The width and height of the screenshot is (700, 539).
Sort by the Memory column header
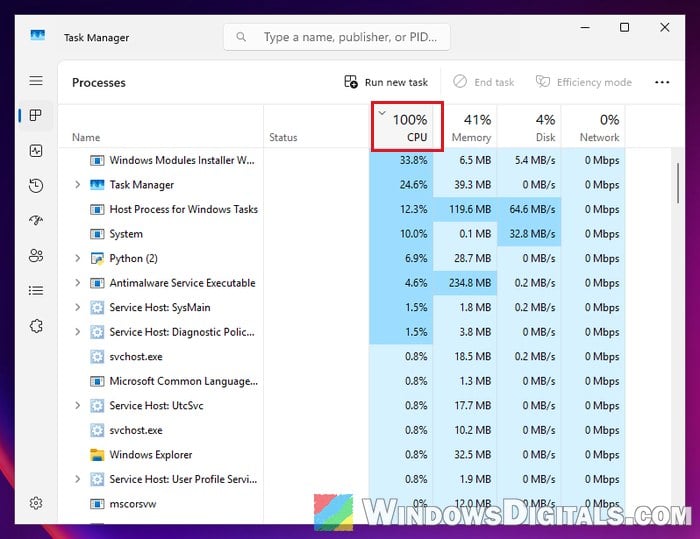(465, 127)
